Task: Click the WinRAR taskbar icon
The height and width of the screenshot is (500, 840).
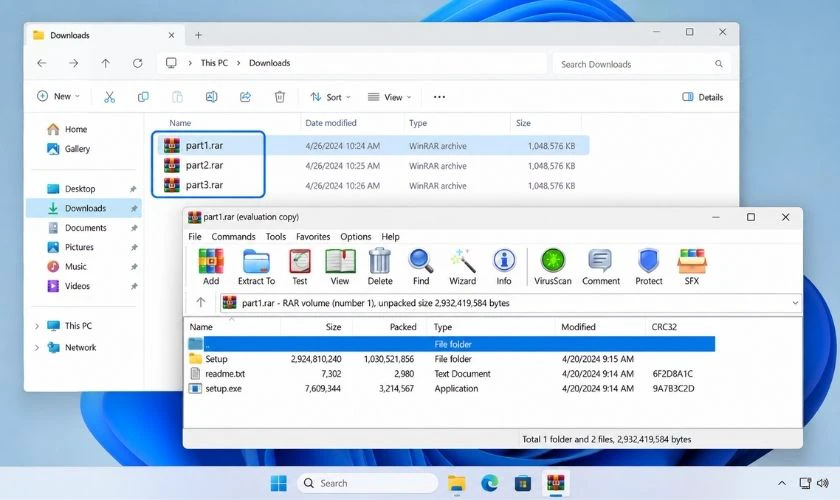Action: pos(556,483)
